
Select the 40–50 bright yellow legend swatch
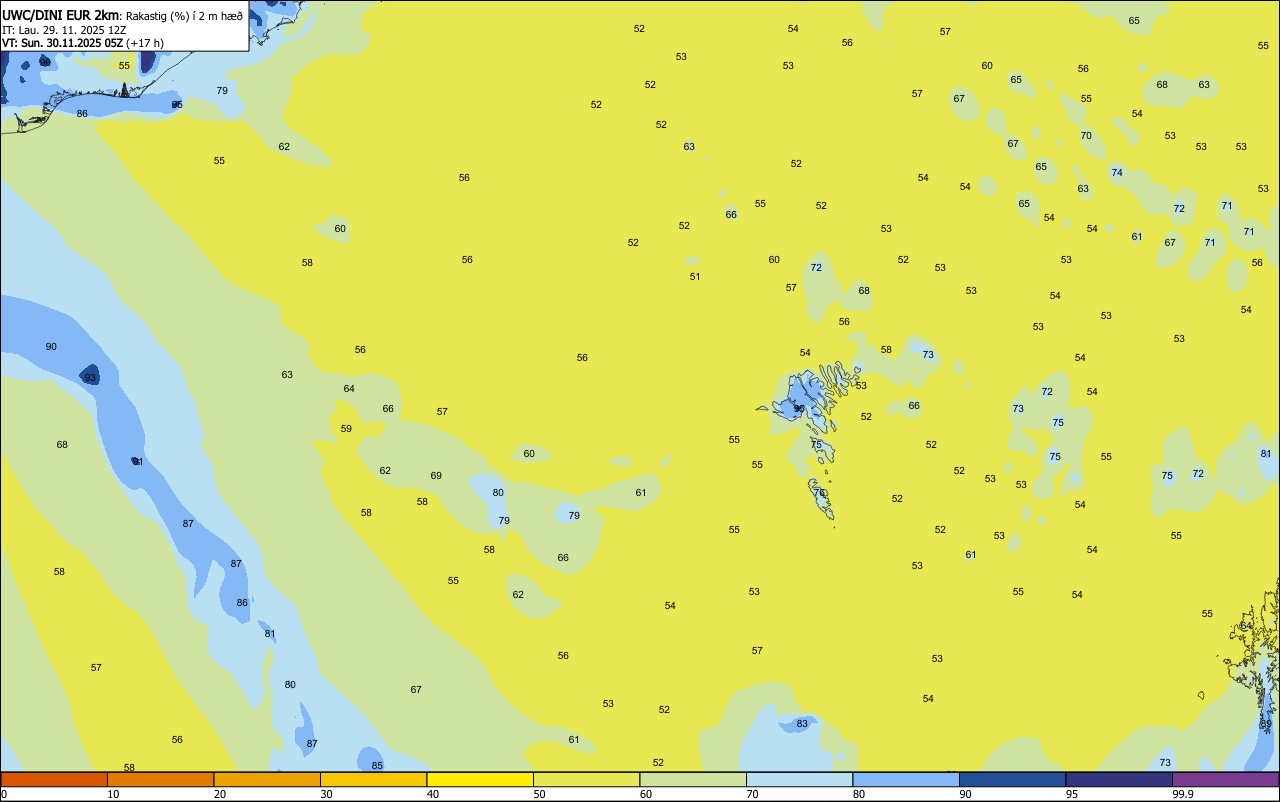pos(480,779)
